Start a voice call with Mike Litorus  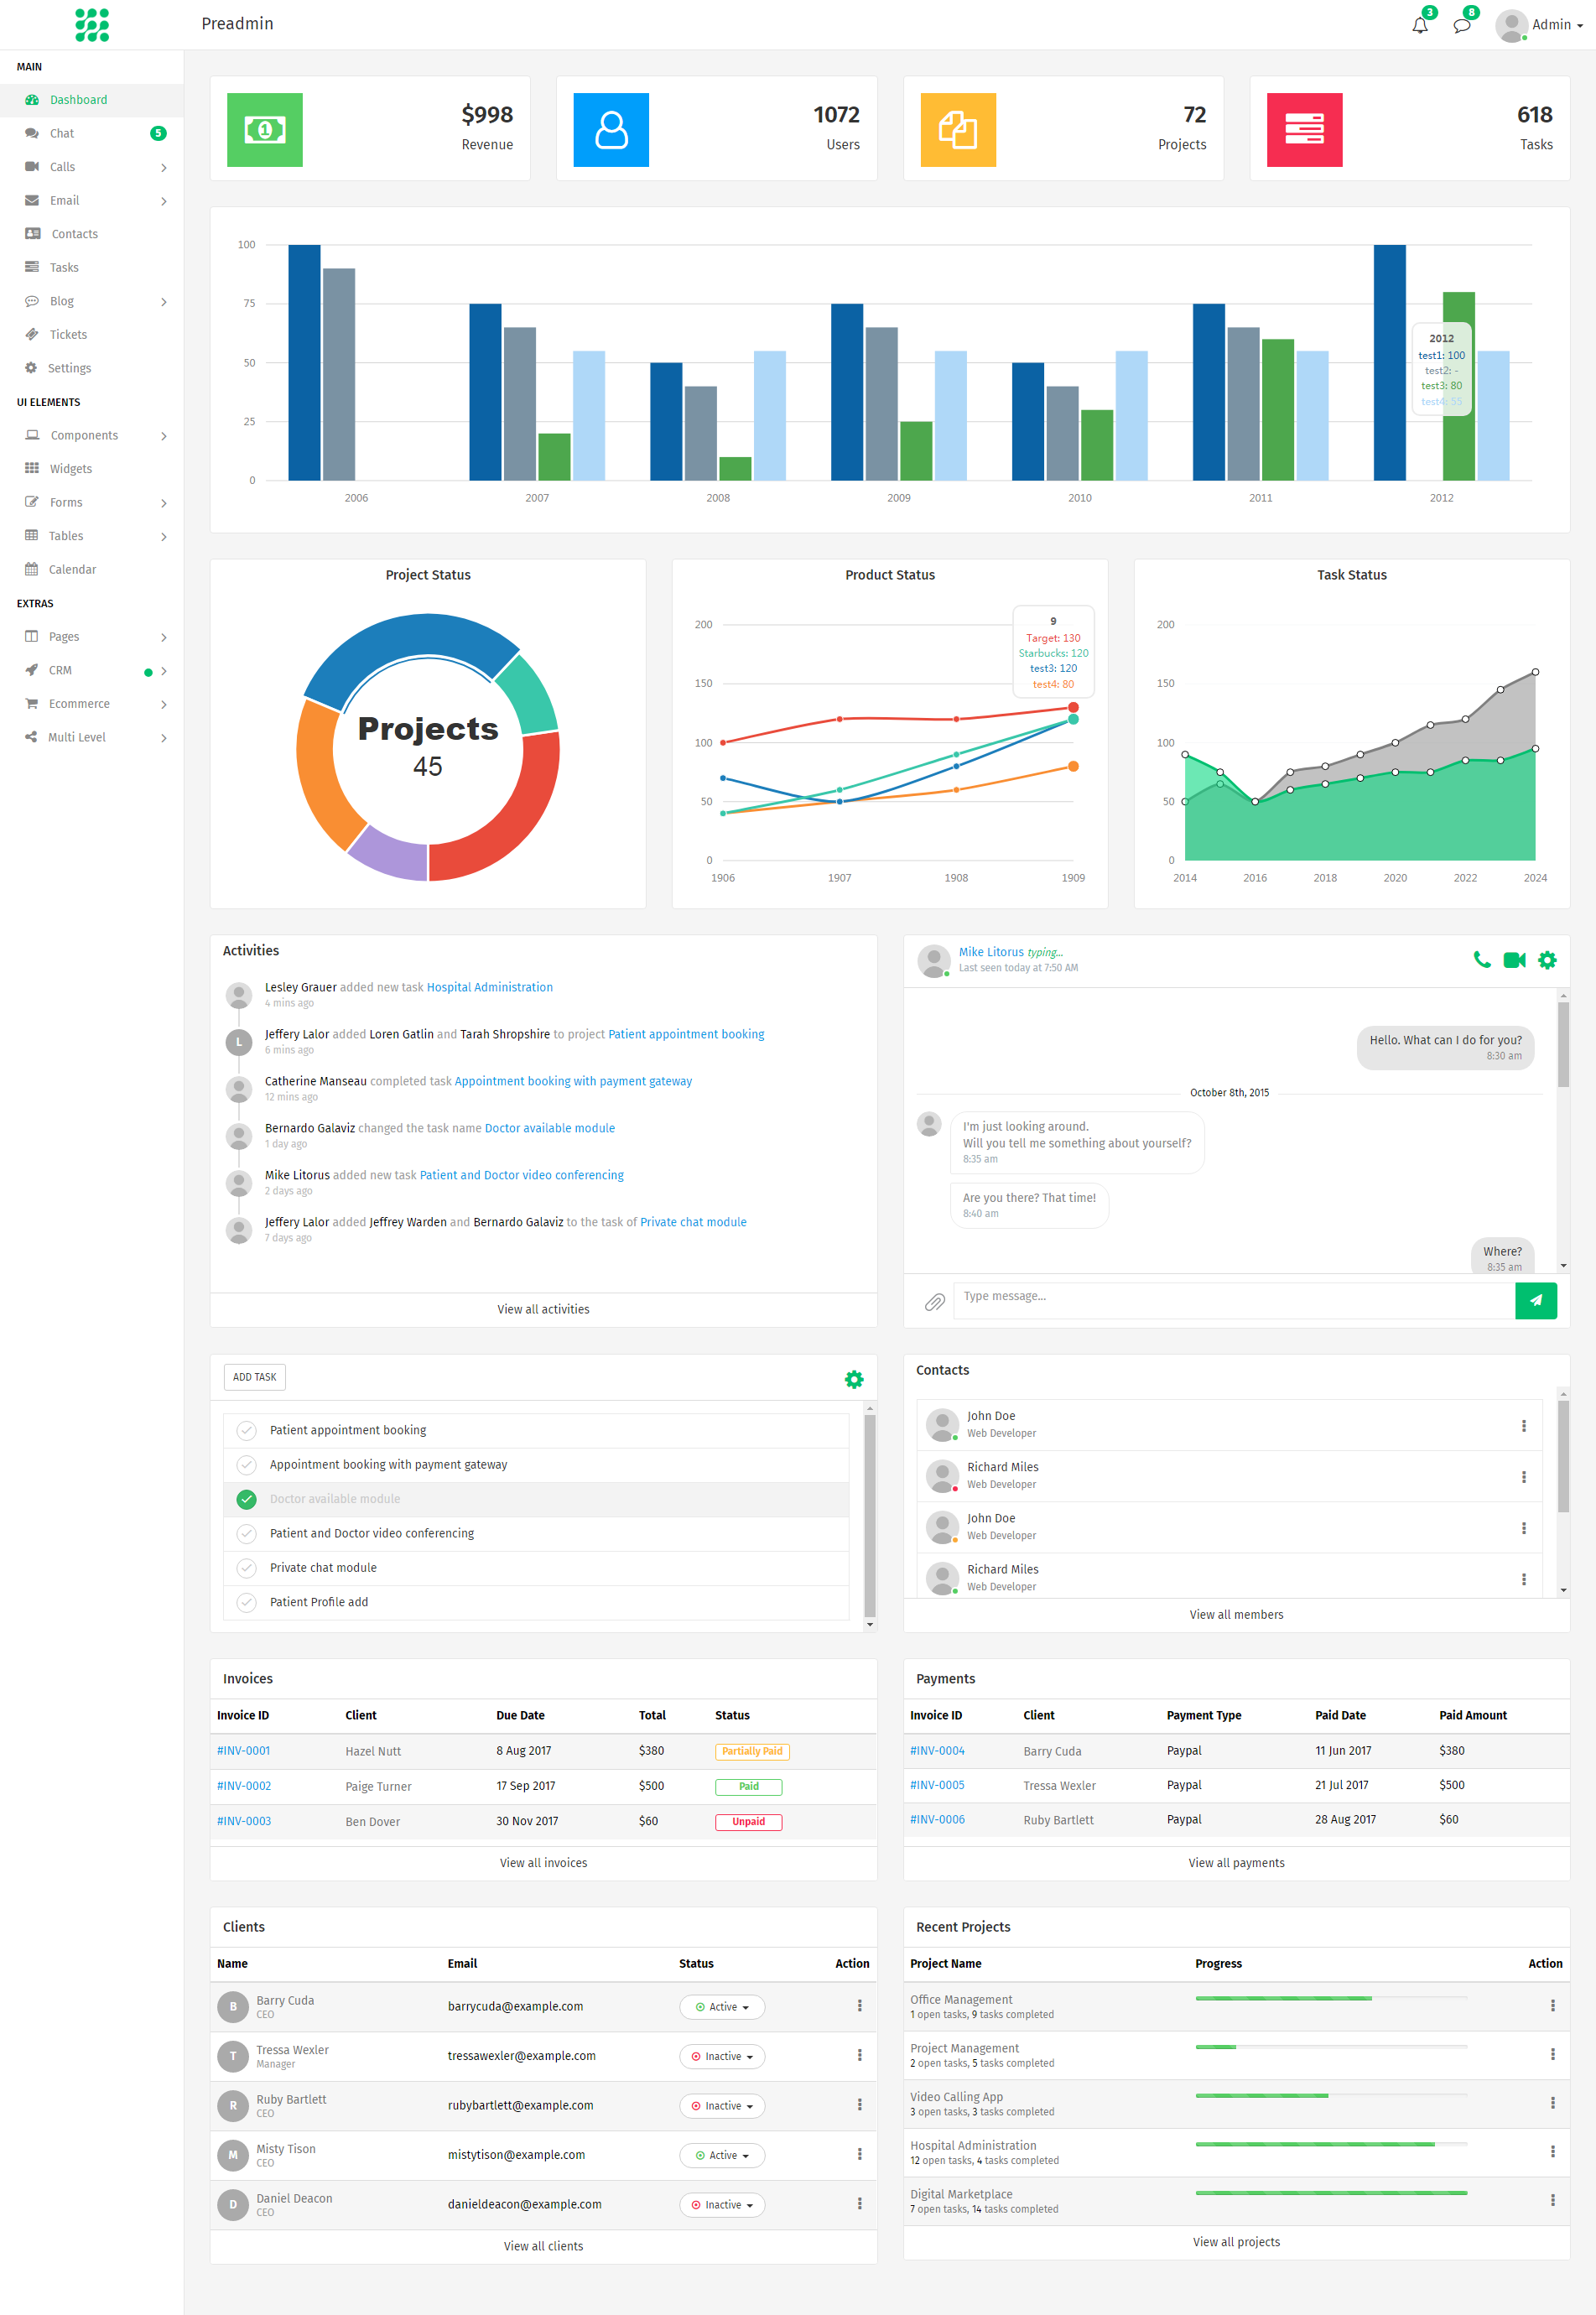click(x=1482, y=960)
